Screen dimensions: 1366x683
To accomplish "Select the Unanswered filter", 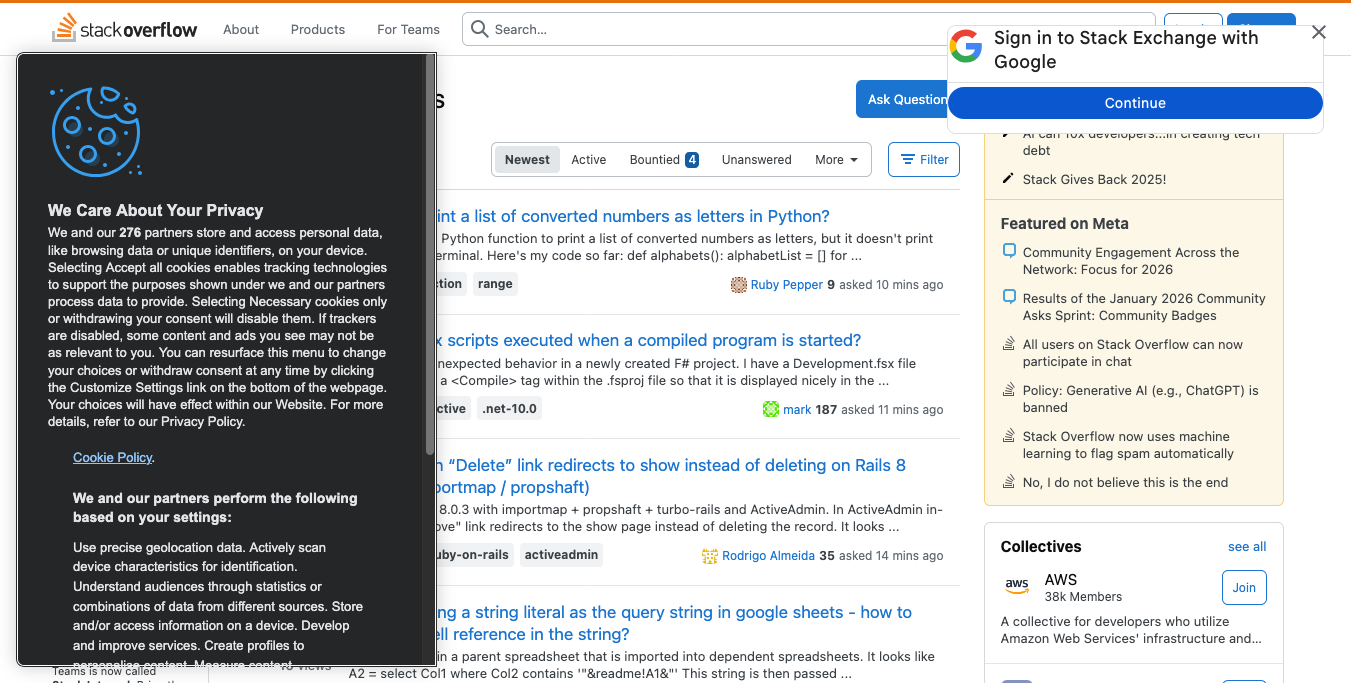I will (x=756, y=159).
